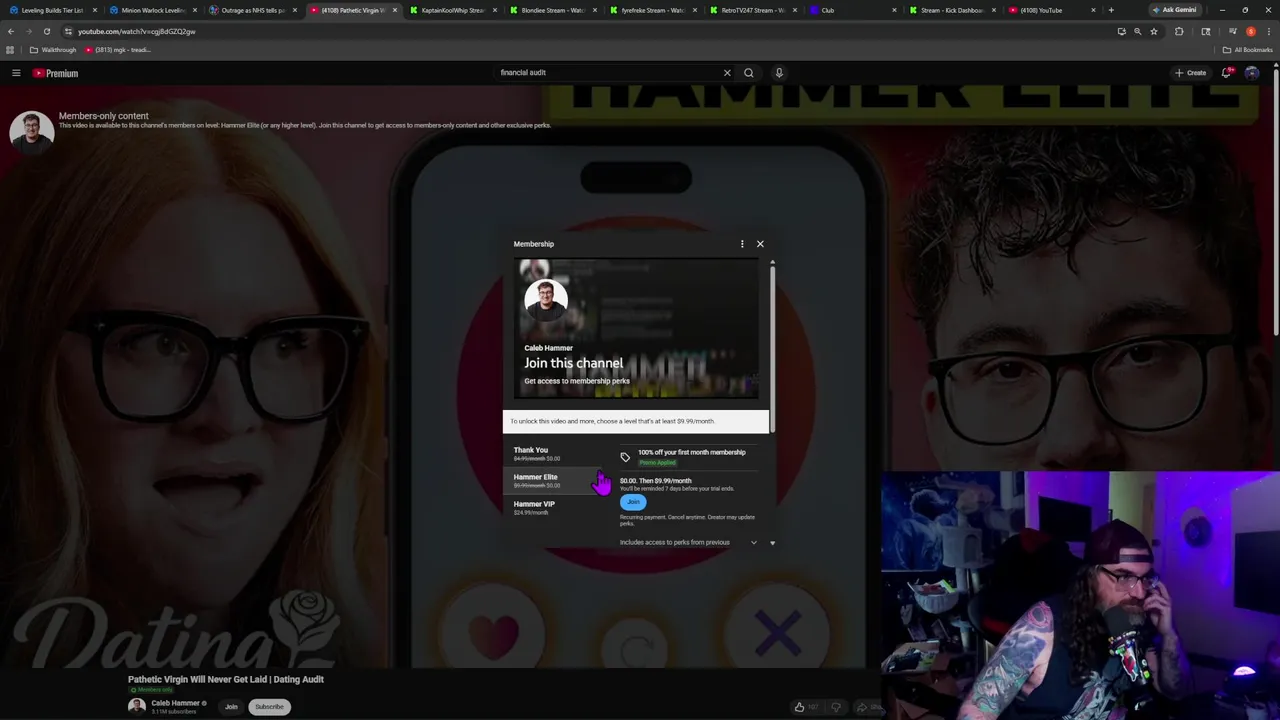Click channel avatar in members-only overlay

tap(31, 132)
